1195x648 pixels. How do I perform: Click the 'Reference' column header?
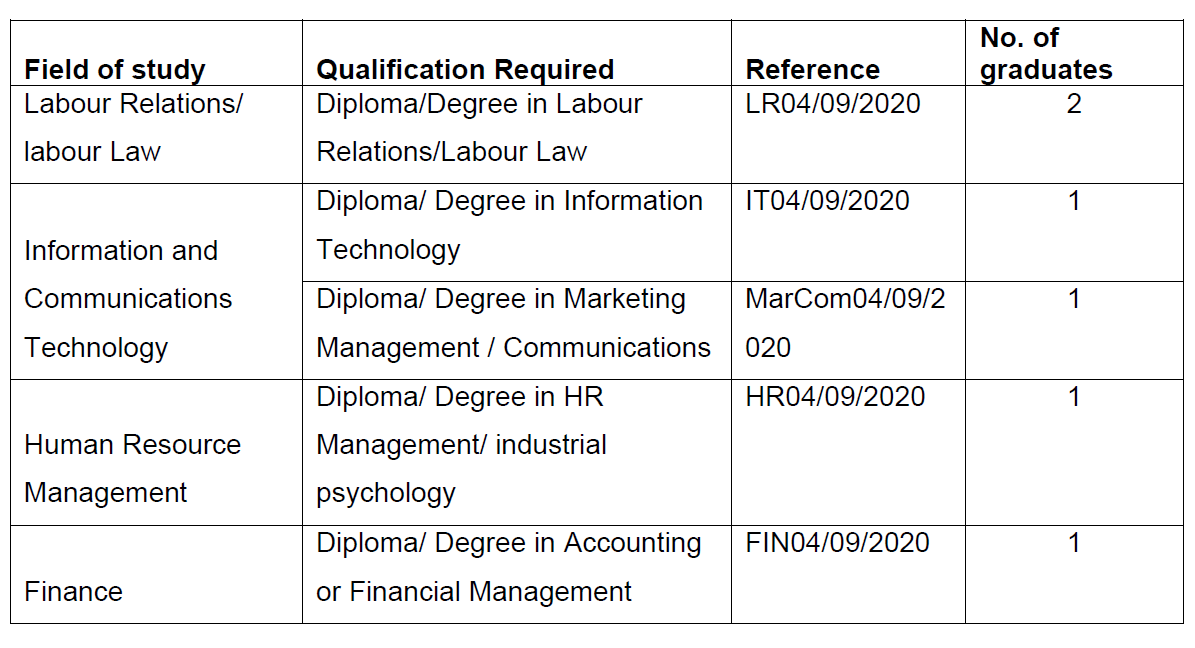(x=812, y=70)
